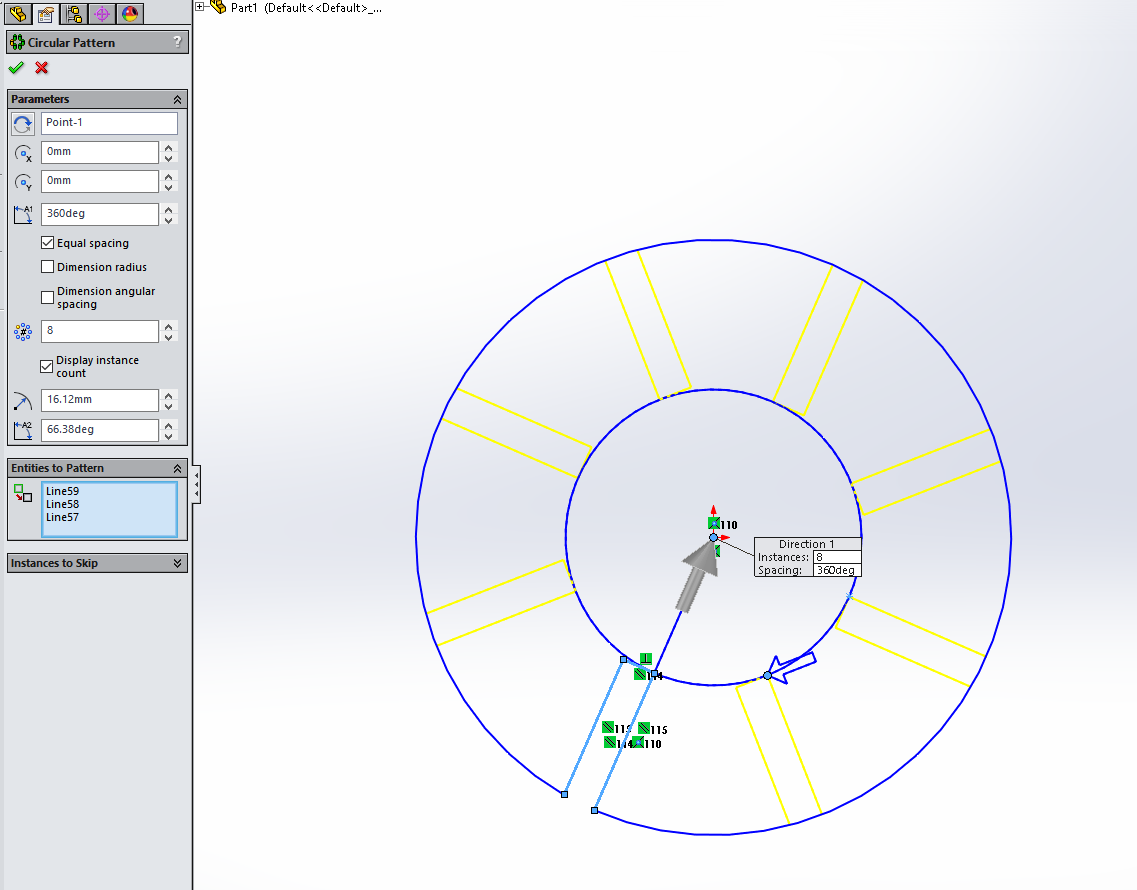Select Line57 in entities list

pyautogui.click(x=62, y=517)
